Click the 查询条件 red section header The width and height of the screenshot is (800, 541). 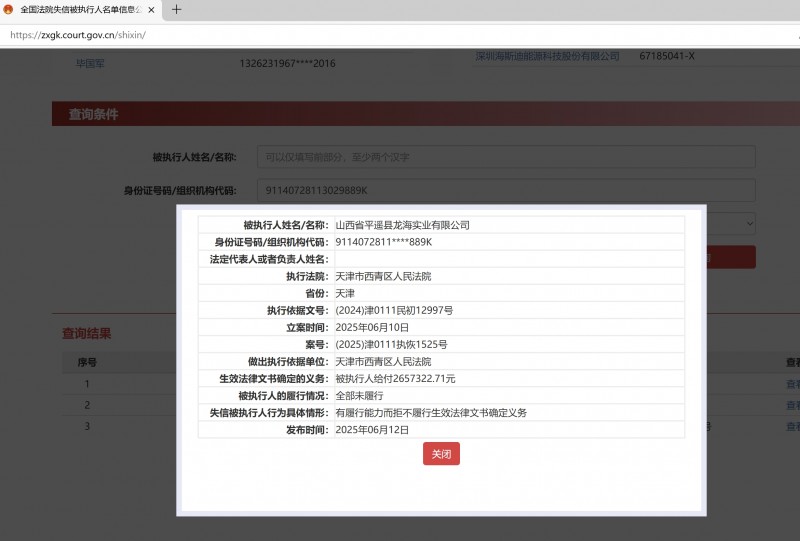point(93,114)
